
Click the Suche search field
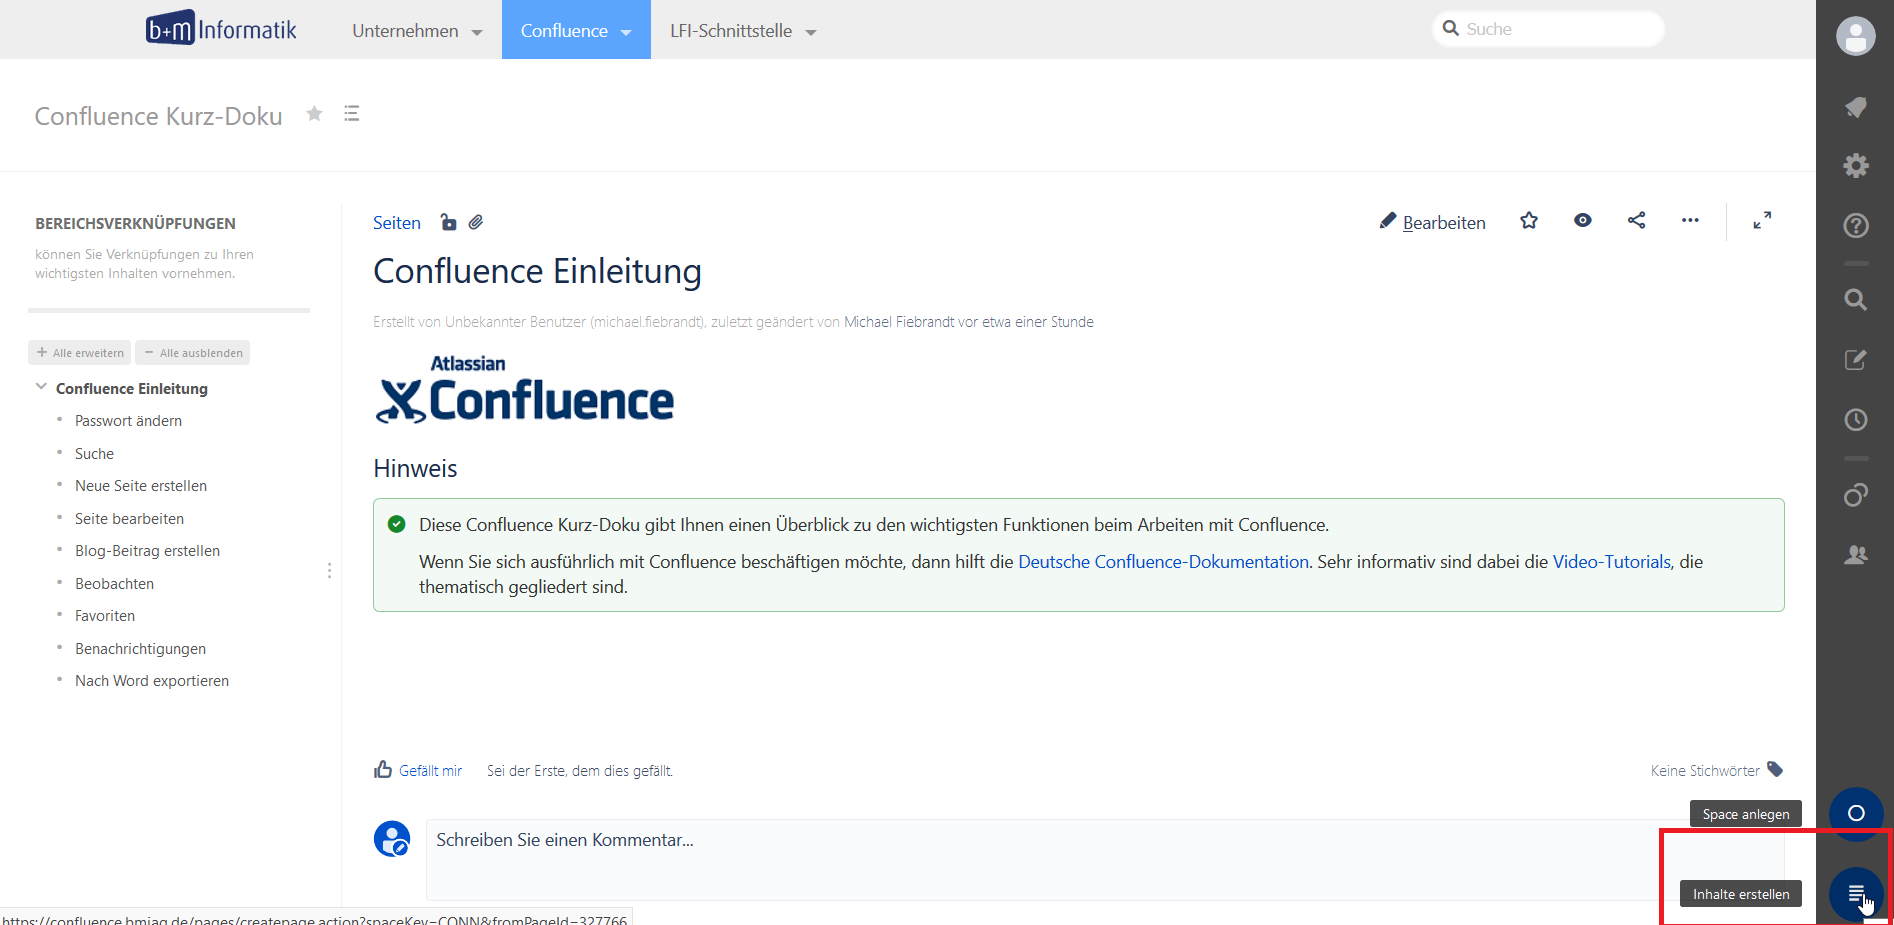coord(1548,29)
